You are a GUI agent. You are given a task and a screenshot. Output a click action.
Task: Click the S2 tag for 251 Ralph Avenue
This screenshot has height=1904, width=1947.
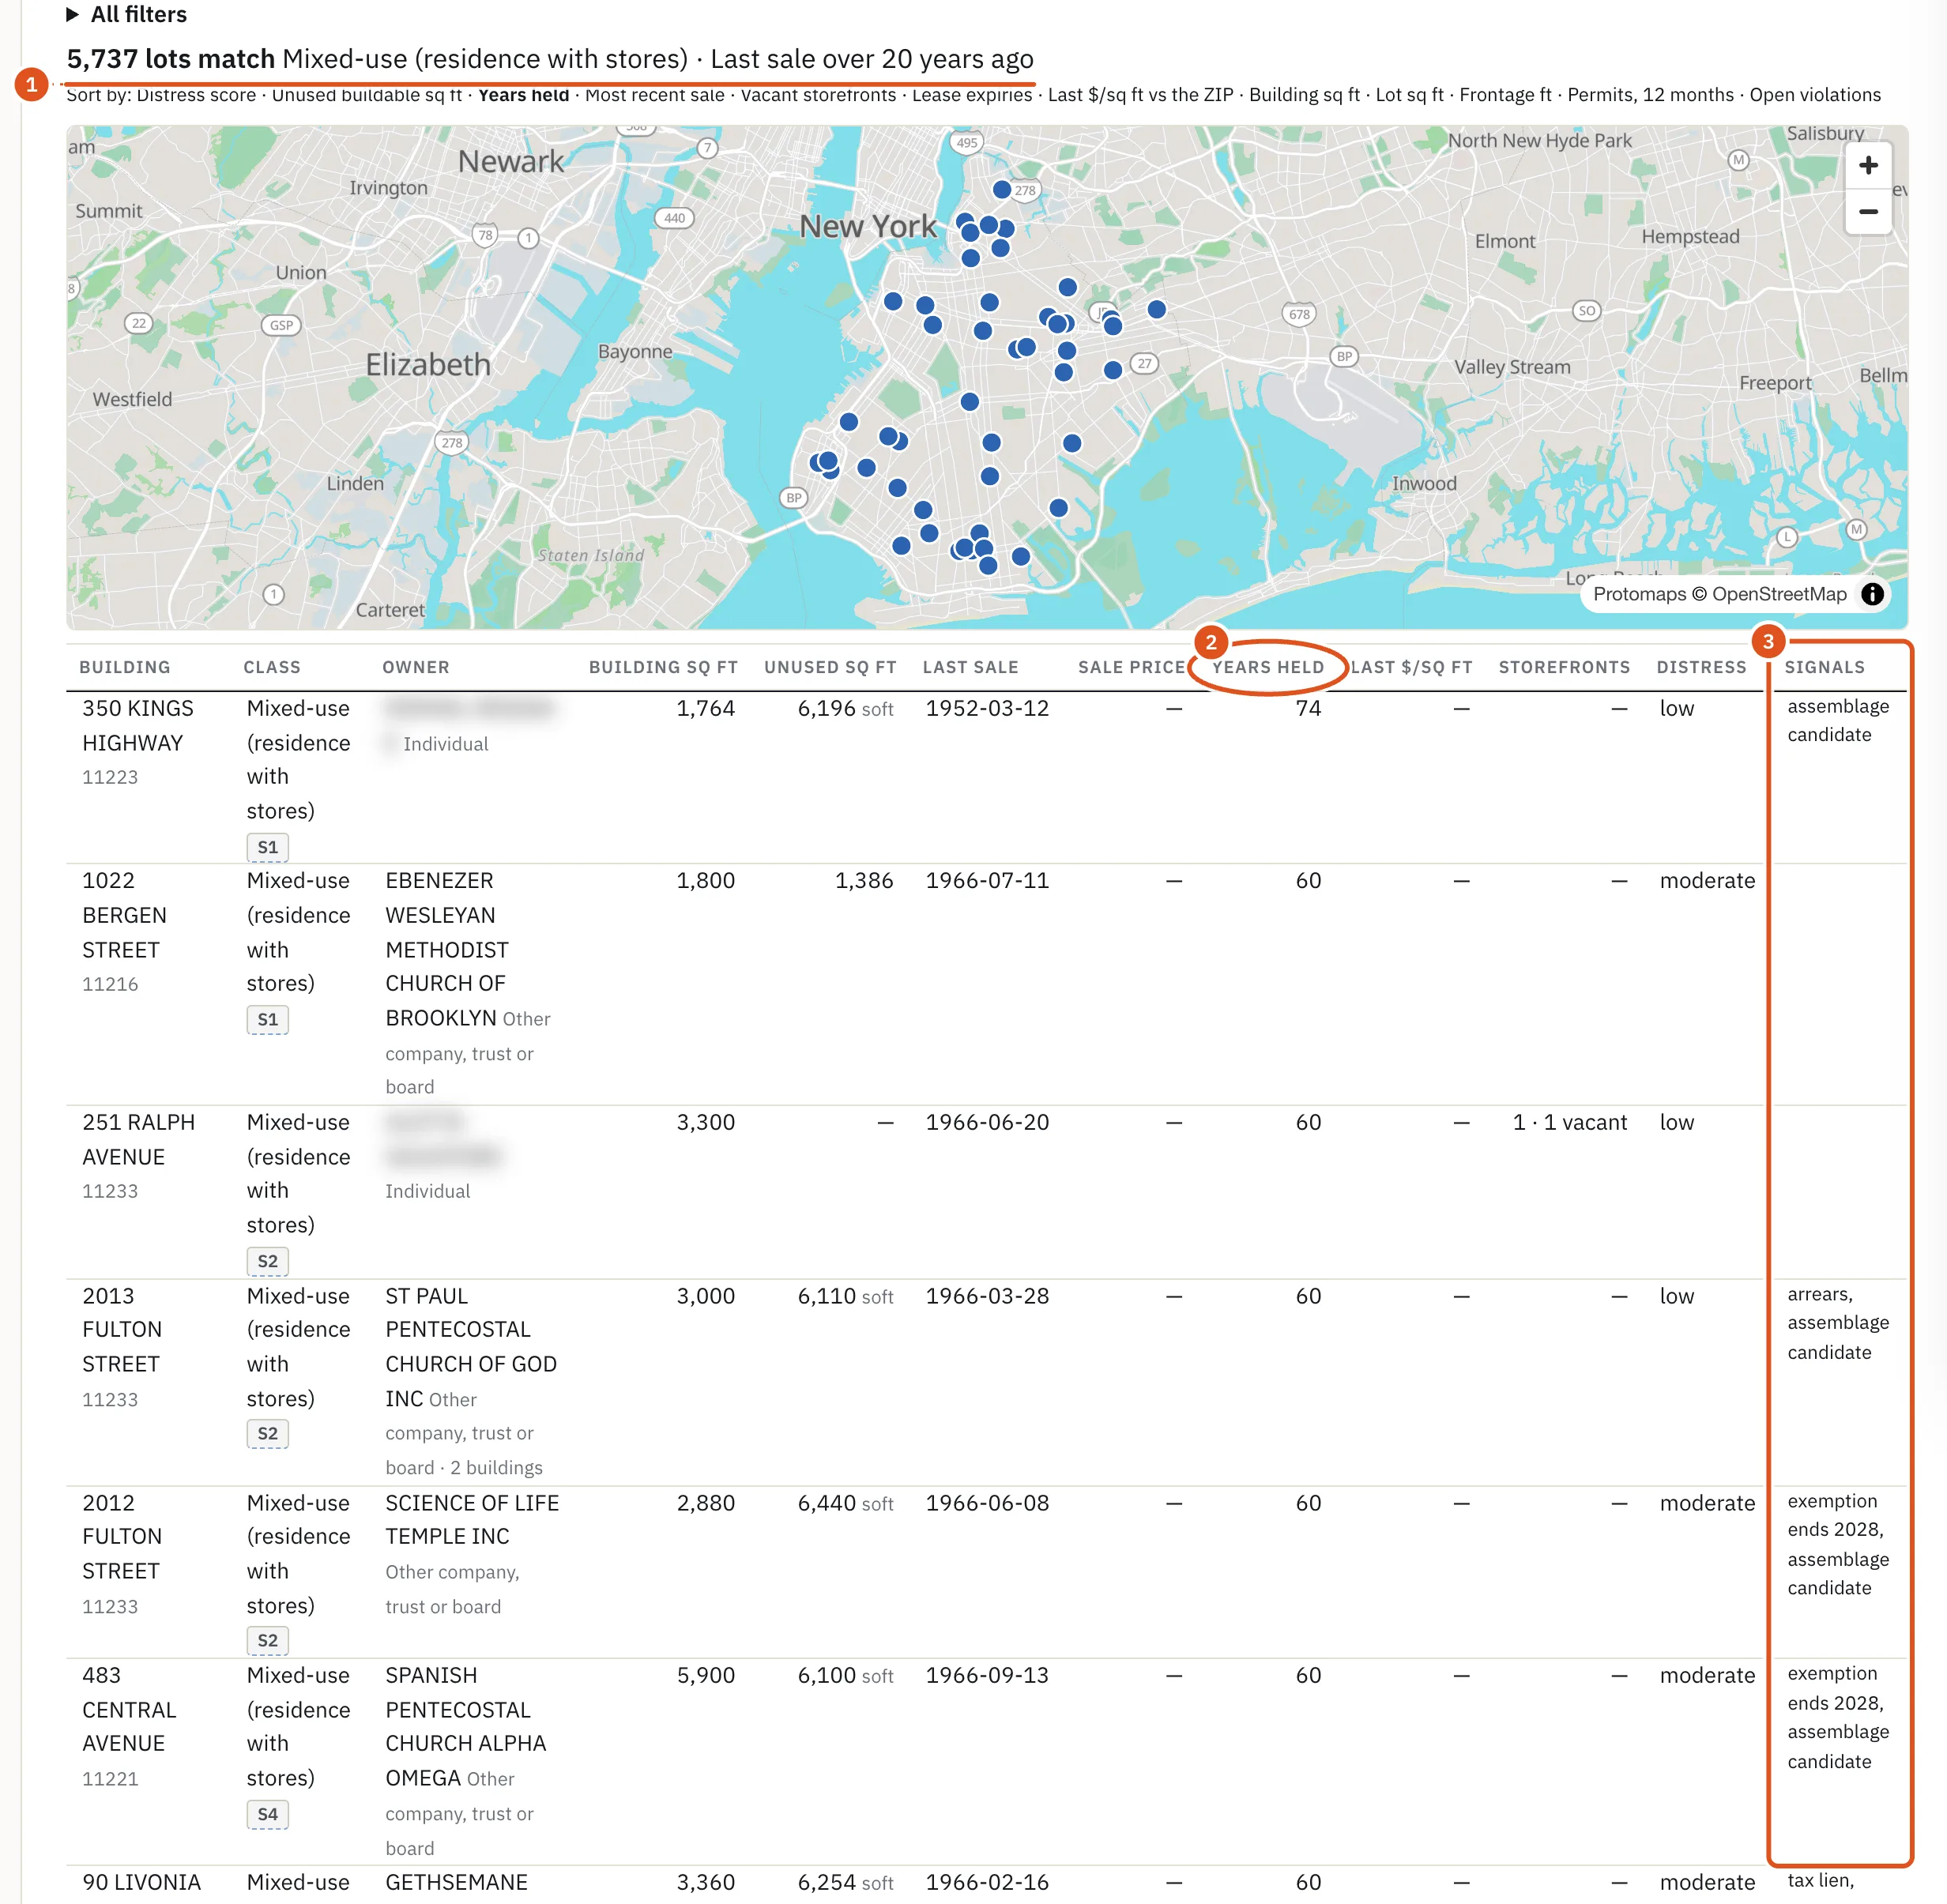click(267, 1261)
